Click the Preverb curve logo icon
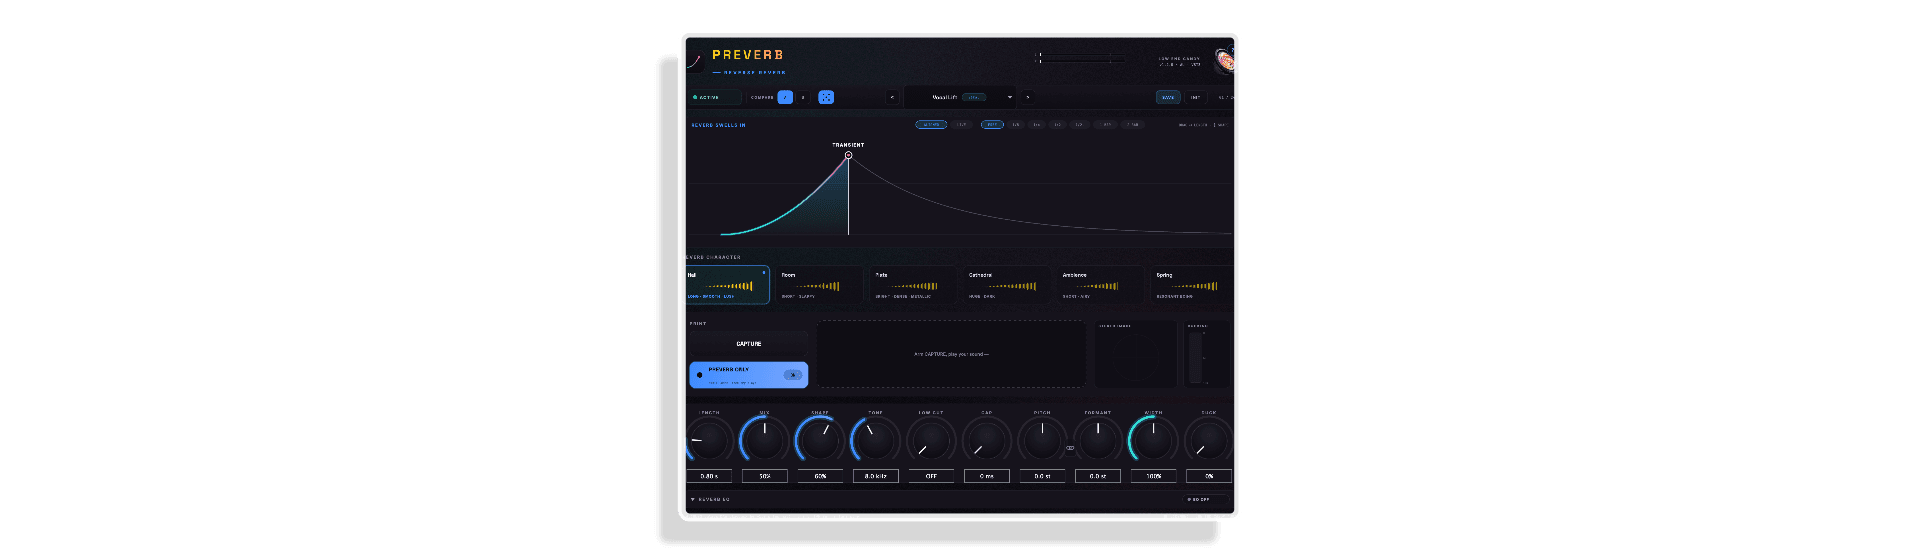 693,62
